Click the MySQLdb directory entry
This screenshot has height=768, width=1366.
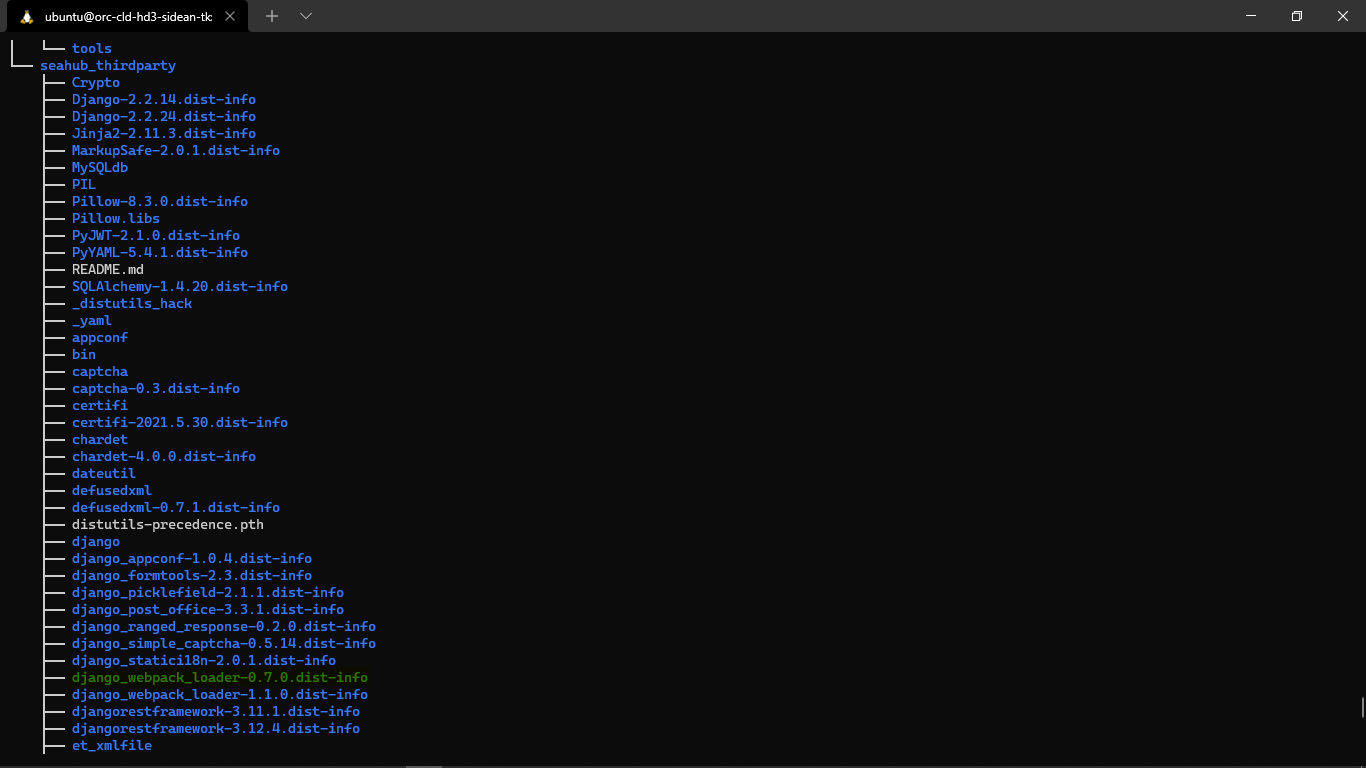100,168
